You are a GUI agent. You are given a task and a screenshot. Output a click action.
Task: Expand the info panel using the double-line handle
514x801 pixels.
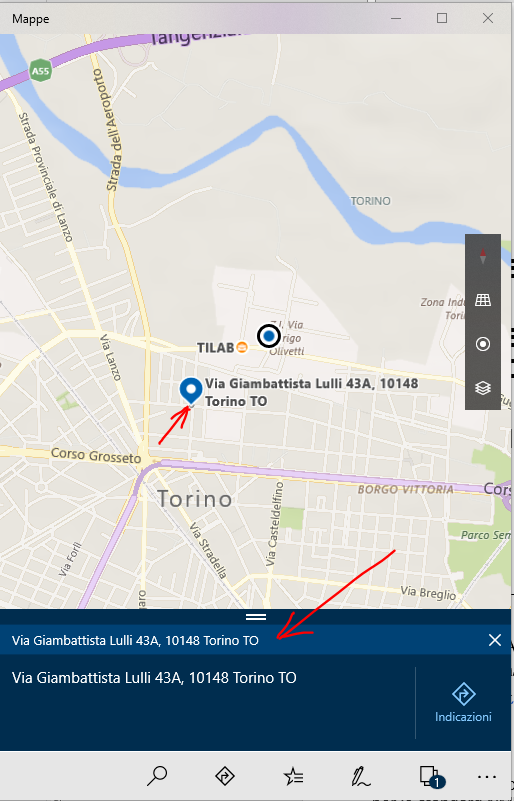tap(256, 617)
